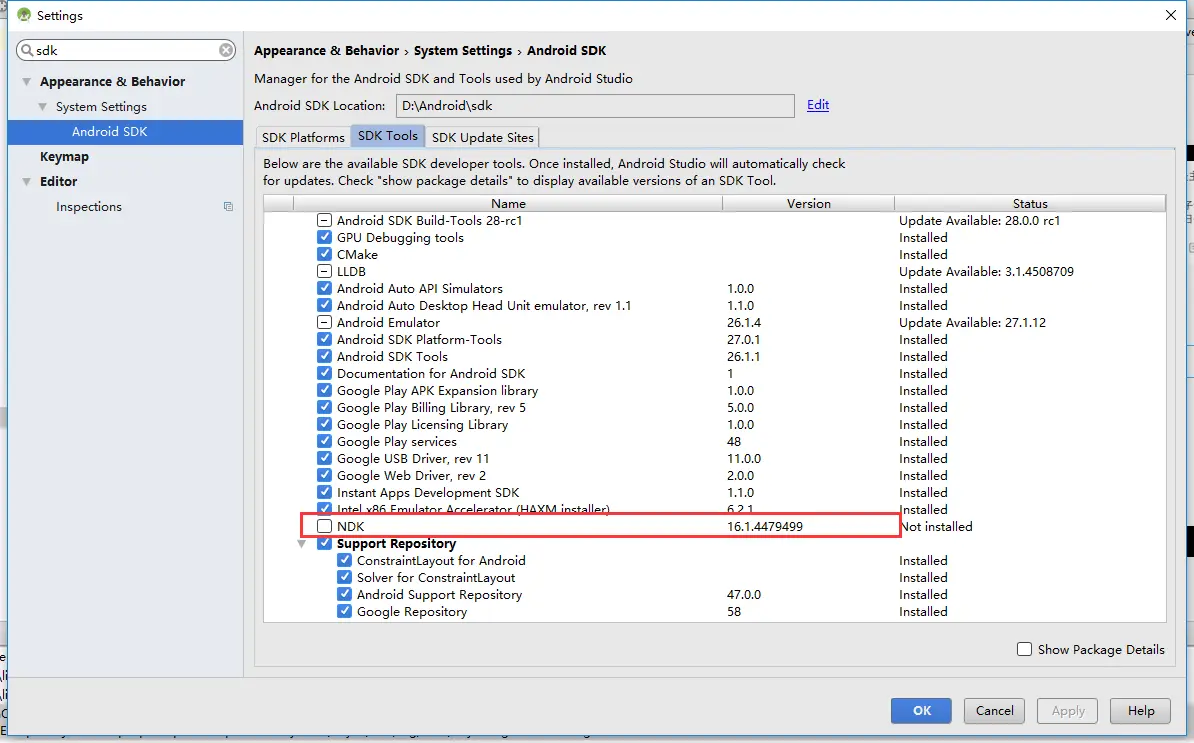This screenshot has width=1194, height=743.
Task: Open the SDK Update Sites tab
Action: click(x=483, y=137)
